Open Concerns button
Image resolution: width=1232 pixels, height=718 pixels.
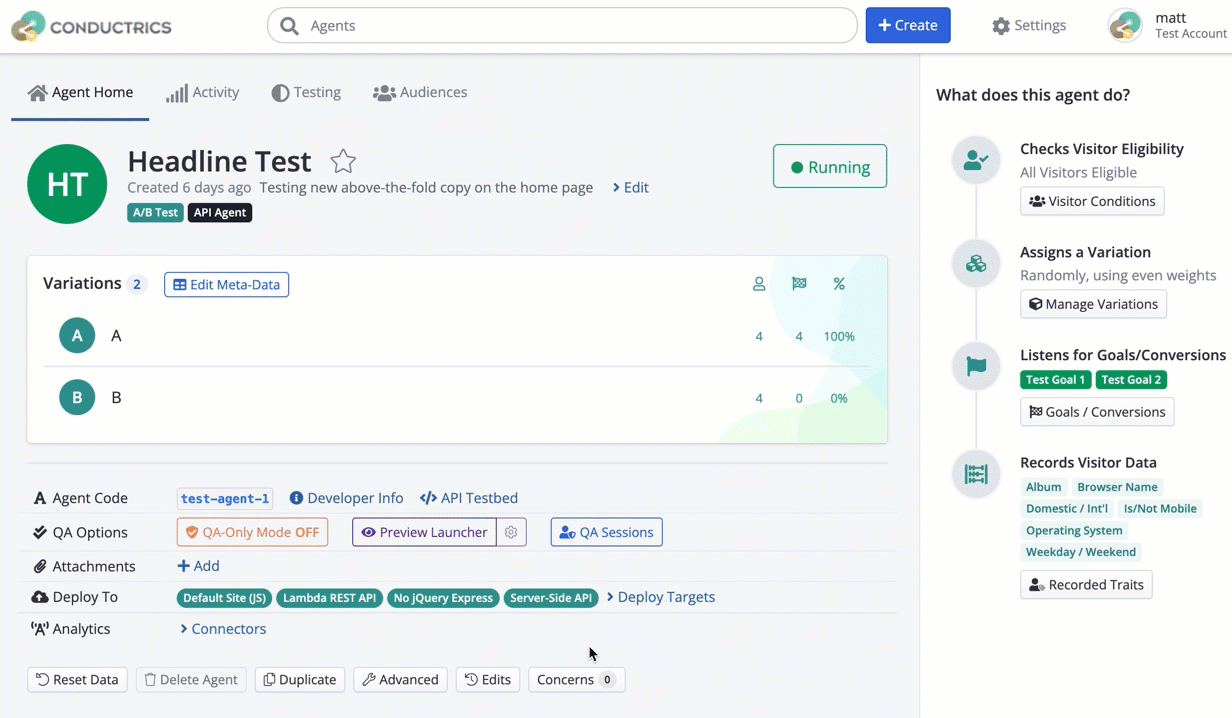(x=576, y=679)
